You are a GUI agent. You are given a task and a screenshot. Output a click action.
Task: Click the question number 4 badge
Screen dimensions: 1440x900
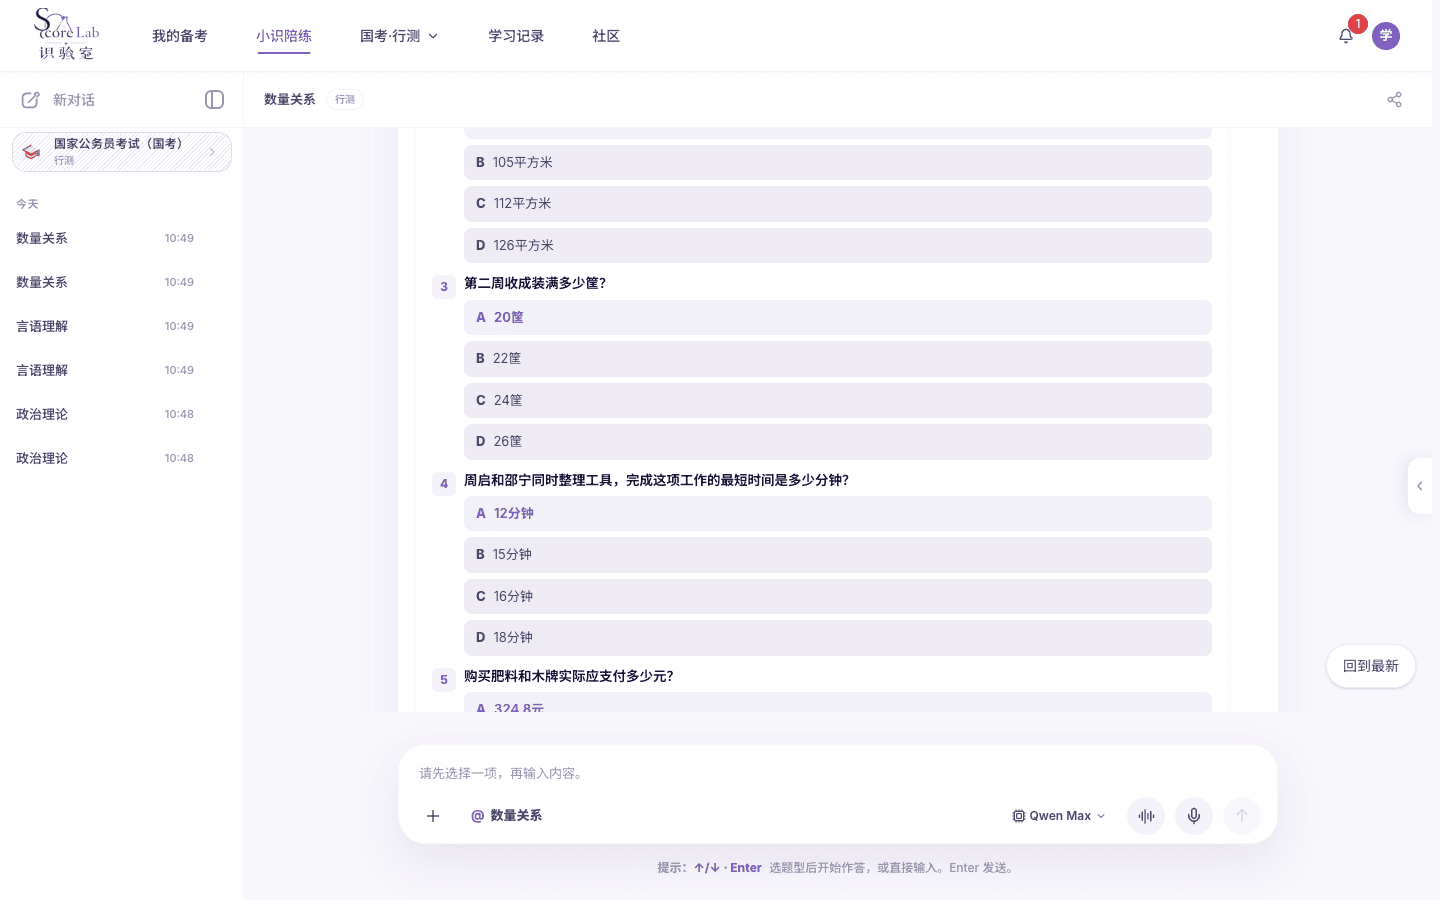pos(444,484)
